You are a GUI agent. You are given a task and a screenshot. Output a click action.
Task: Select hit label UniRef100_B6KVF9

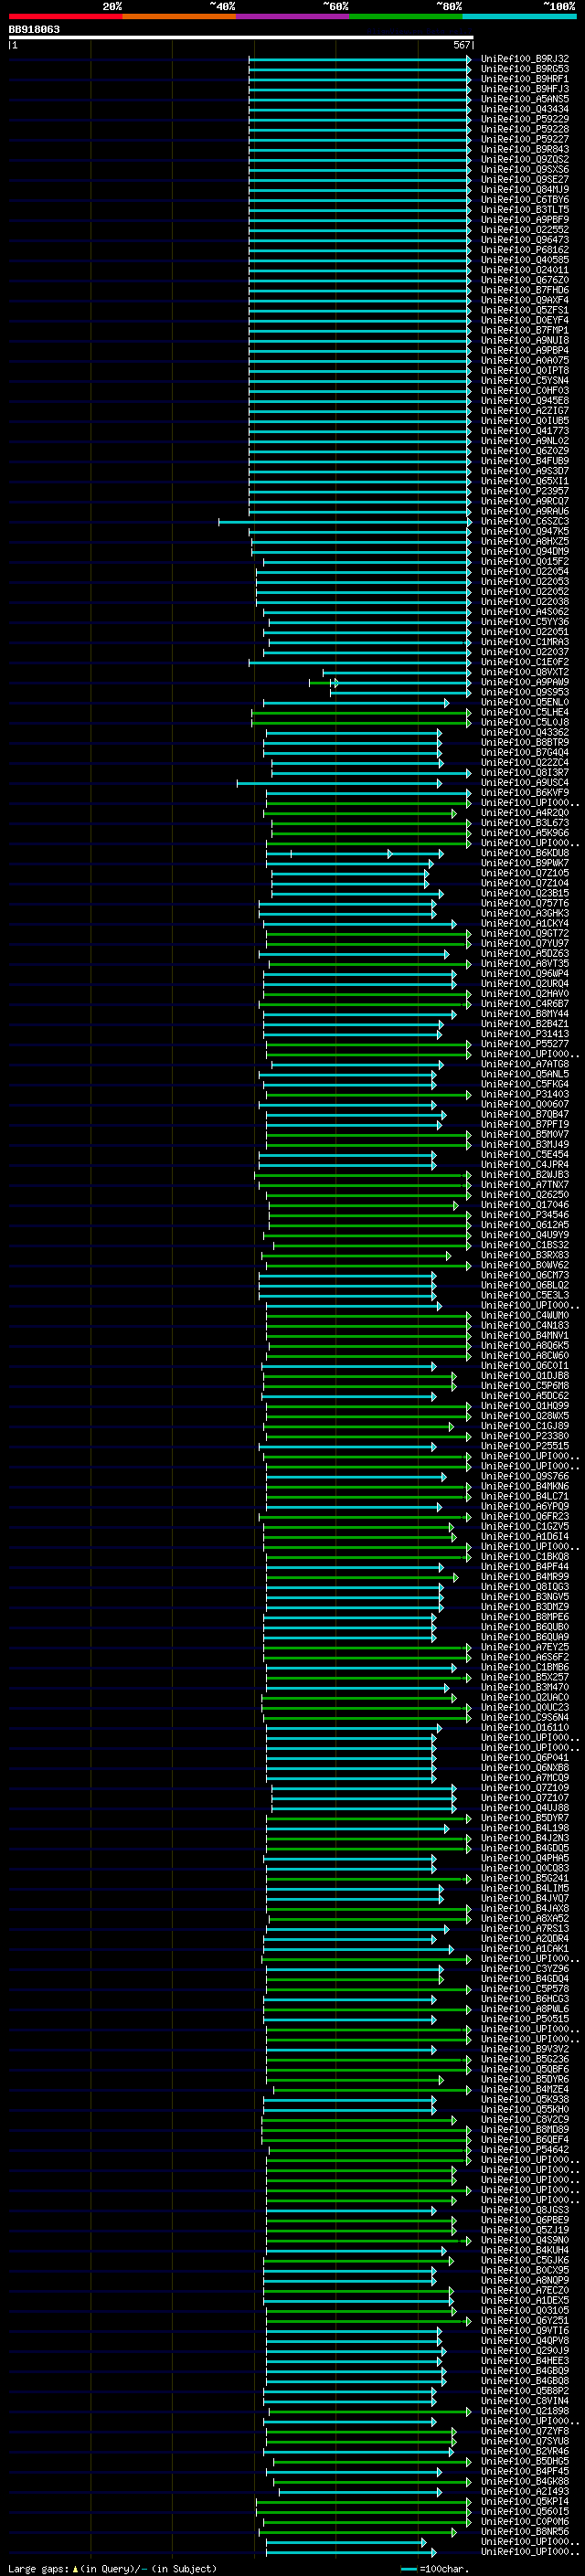click(x=525, y=793)
